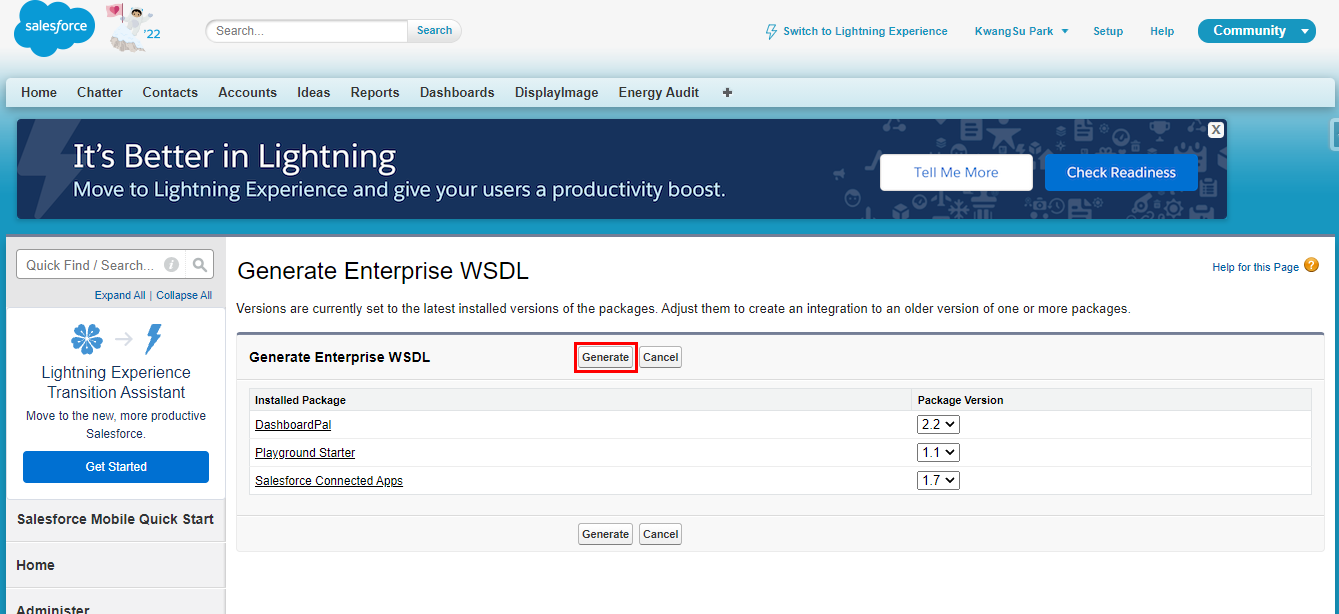Open the DashboardPal package version dropdown
This screenshot has height=614, width=1339.
(x=938, y=424)
